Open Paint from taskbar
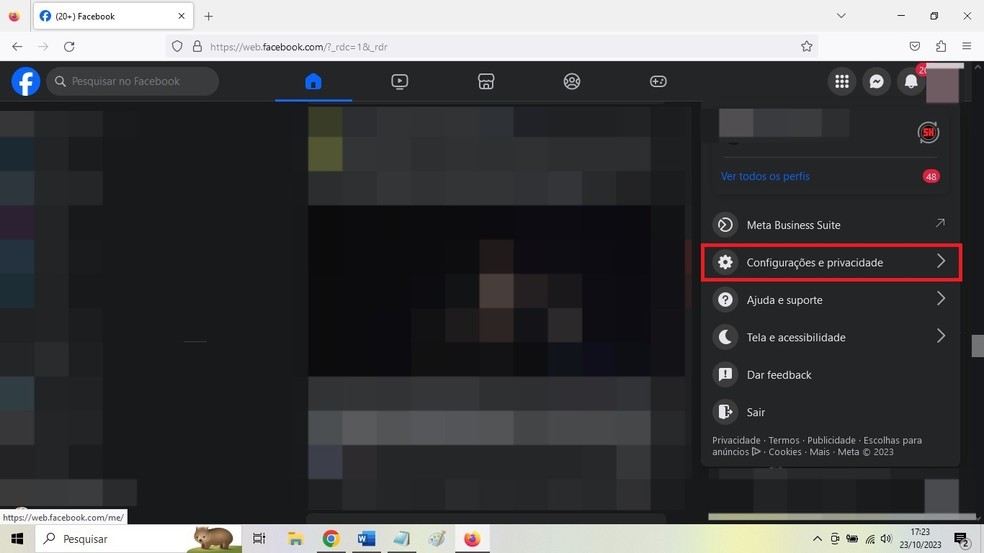Image resolution: width=984 pixels, height=553 pixels. (x=437, y=539)
